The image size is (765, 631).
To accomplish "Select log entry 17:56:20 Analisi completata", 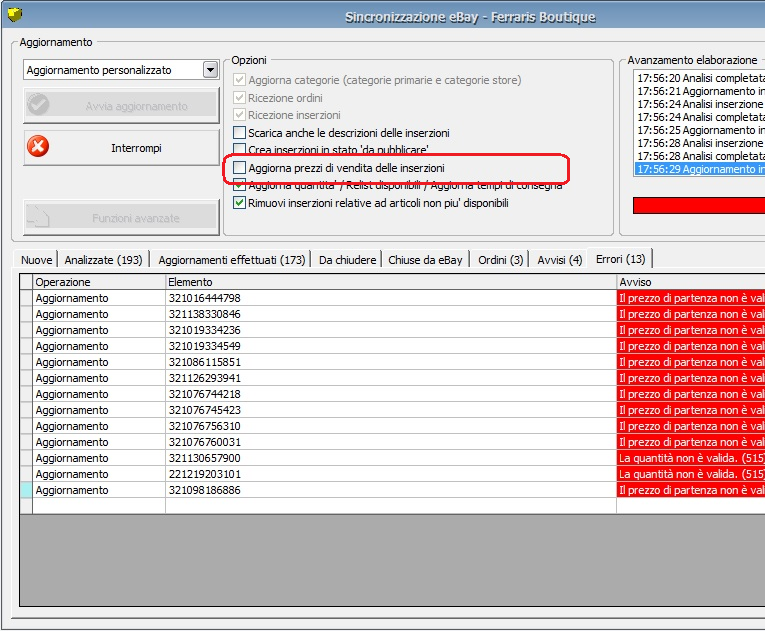I will coord(700,78).
